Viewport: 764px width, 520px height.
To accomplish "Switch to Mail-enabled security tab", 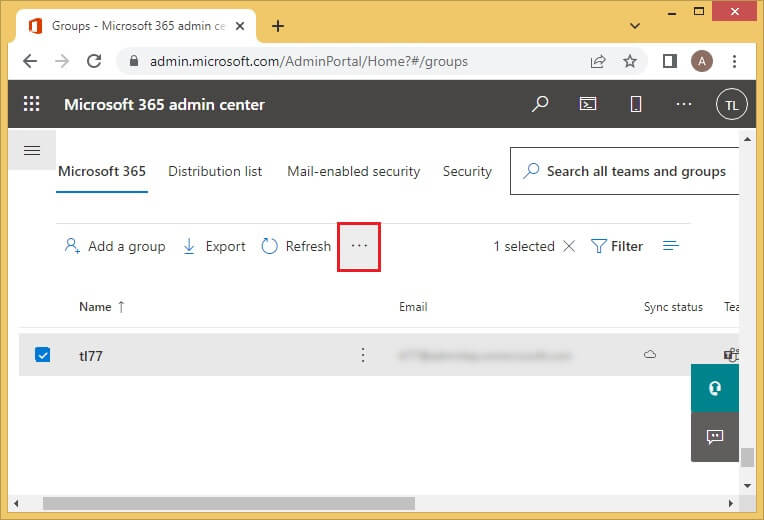I will [353, 171].
